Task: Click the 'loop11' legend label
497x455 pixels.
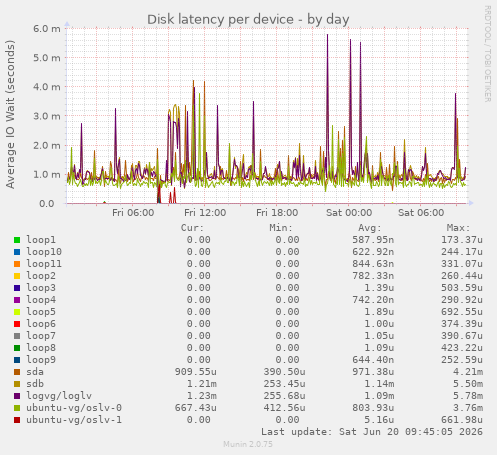Action: (44, 264)
